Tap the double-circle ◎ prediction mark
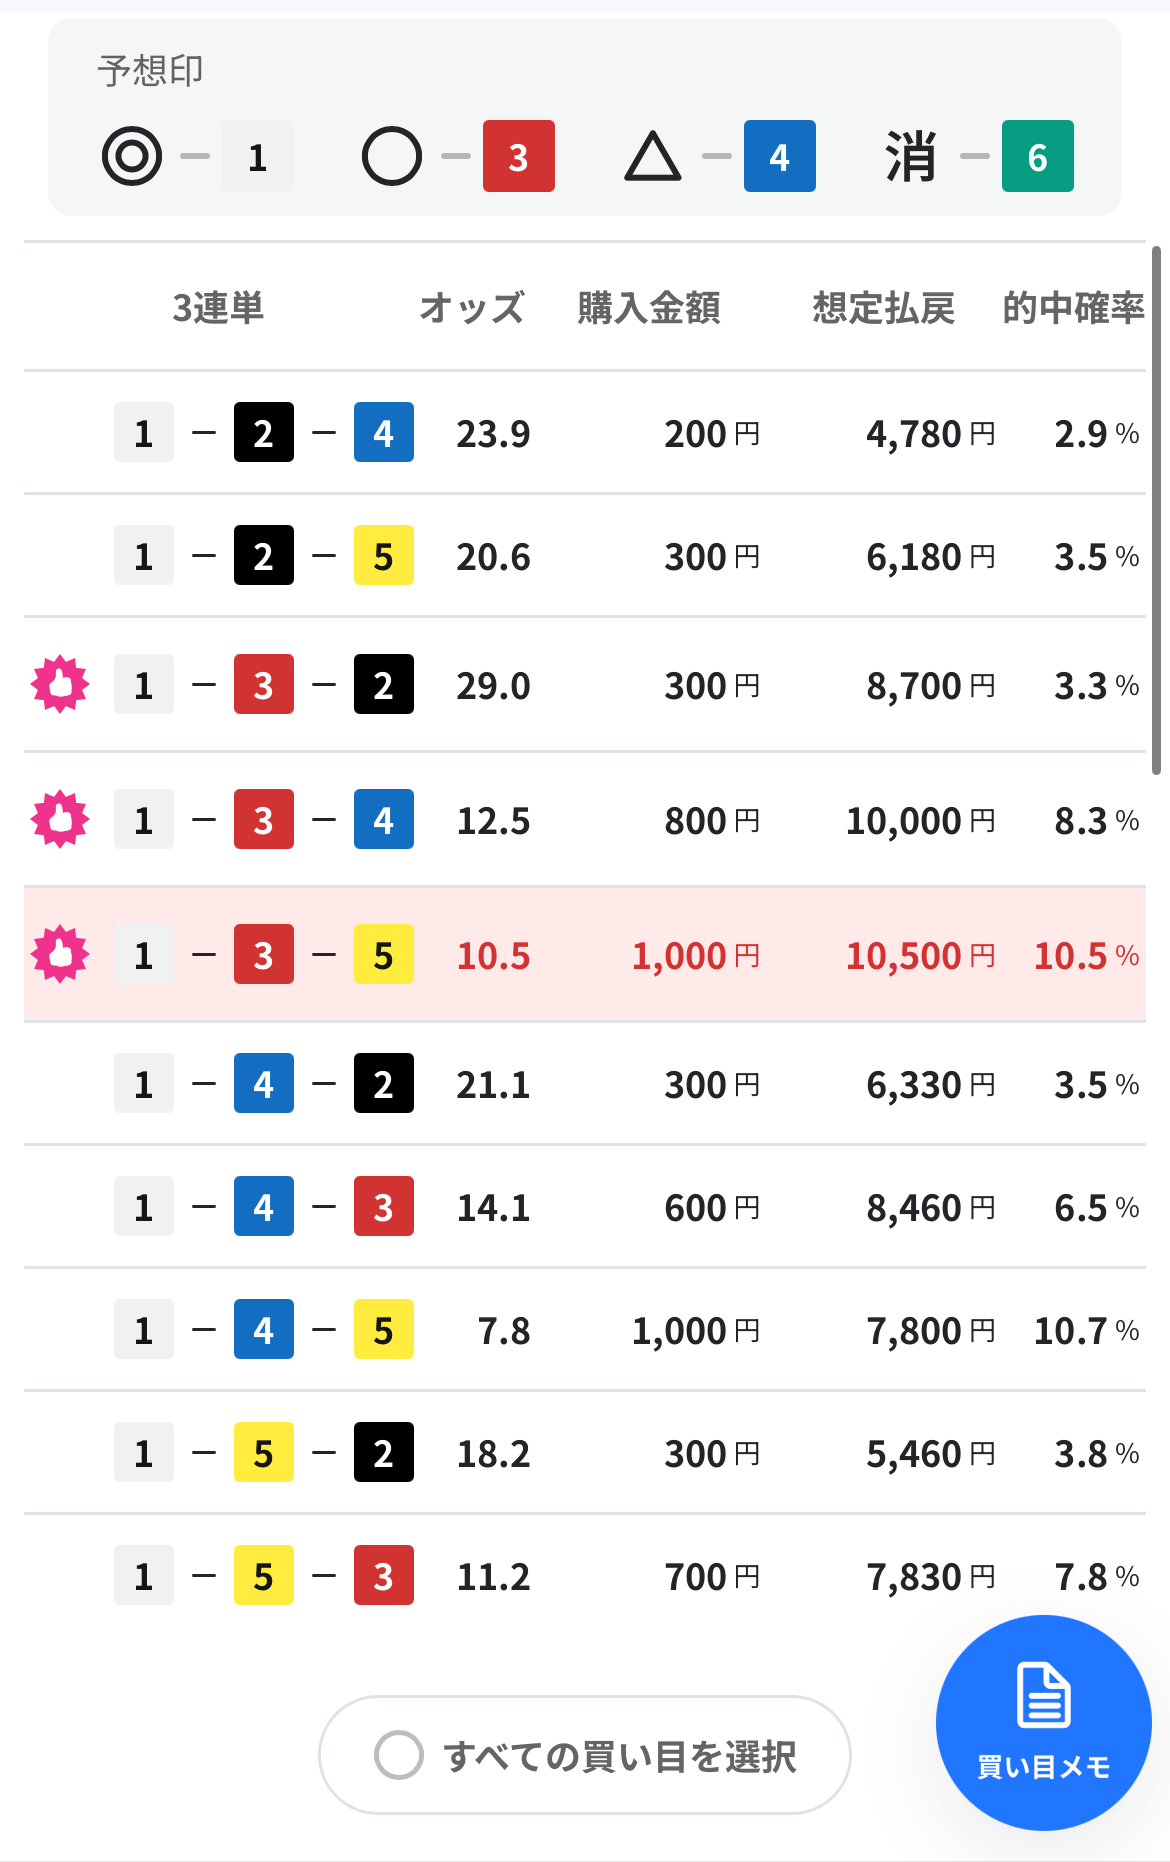The image size is (1170, 1862). 132,156
